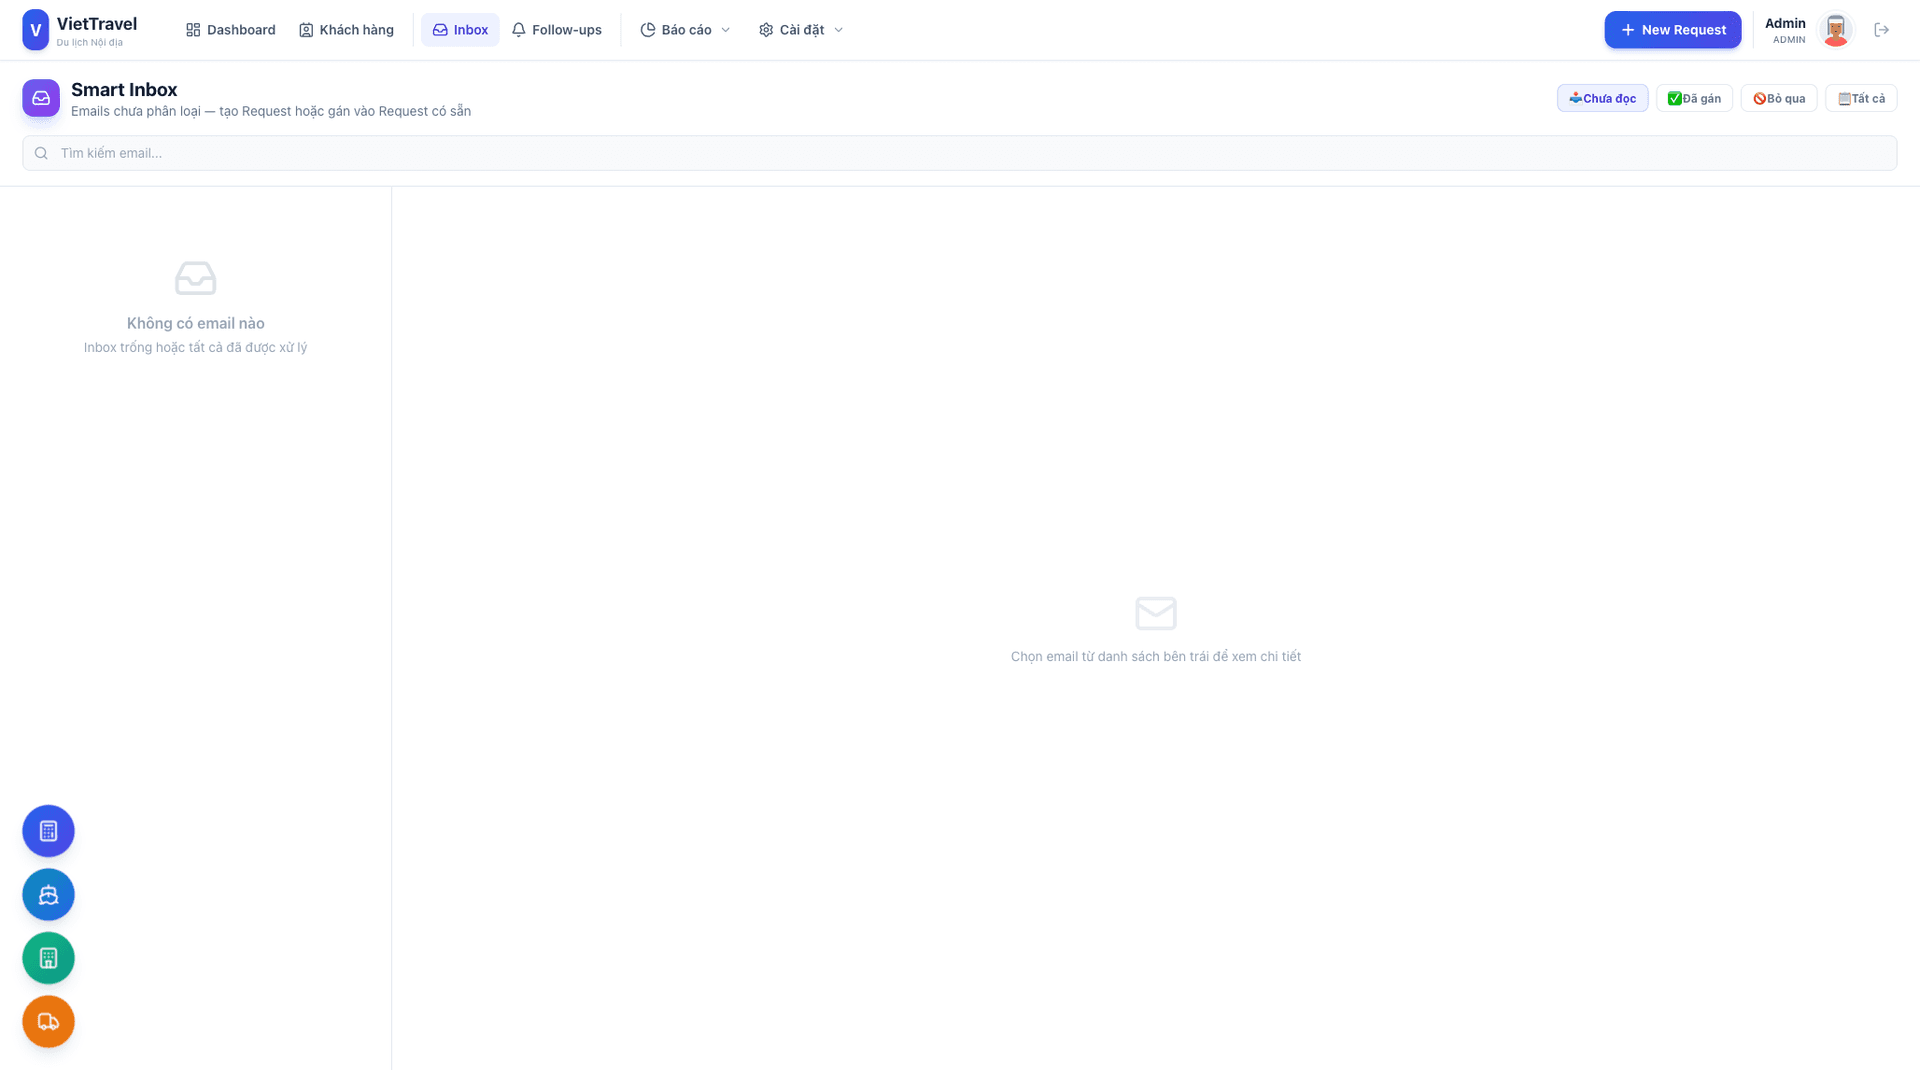Image resolution: width=1920 pixels, height=1070 pixels.
Task: Open the blue calculator floating button
Action: pos(49,831)
